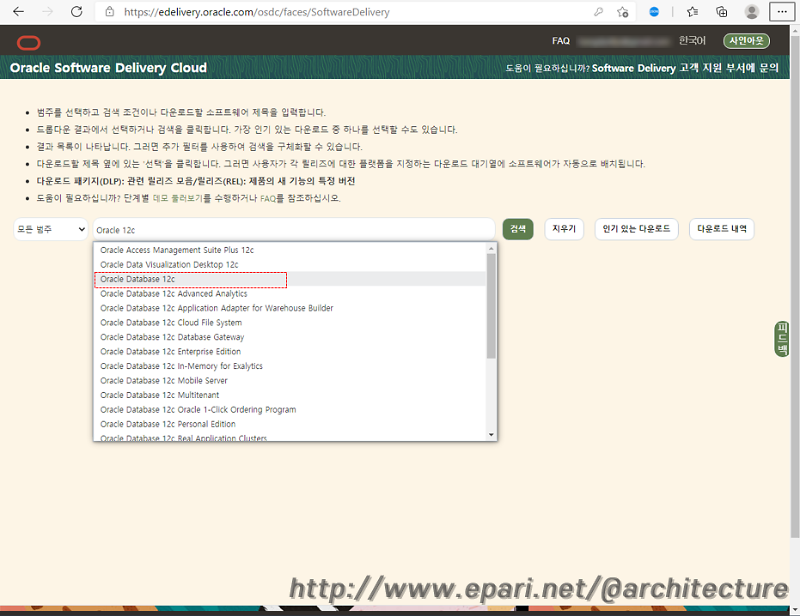Screen dimensions: 800x616
Task: Select Oracle Access Management Suite Plus 12c
Action: pos(289,250)
